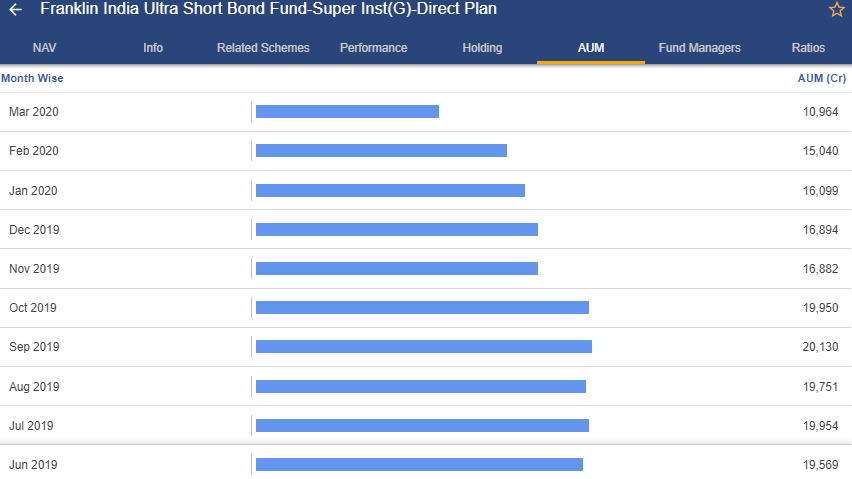
Task: Open the Related Schemes tab
Action: (263, 48)
